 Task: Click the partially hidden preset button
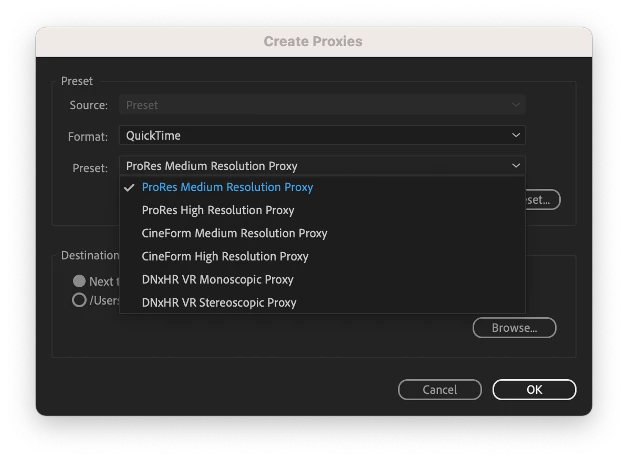[543, 199]
